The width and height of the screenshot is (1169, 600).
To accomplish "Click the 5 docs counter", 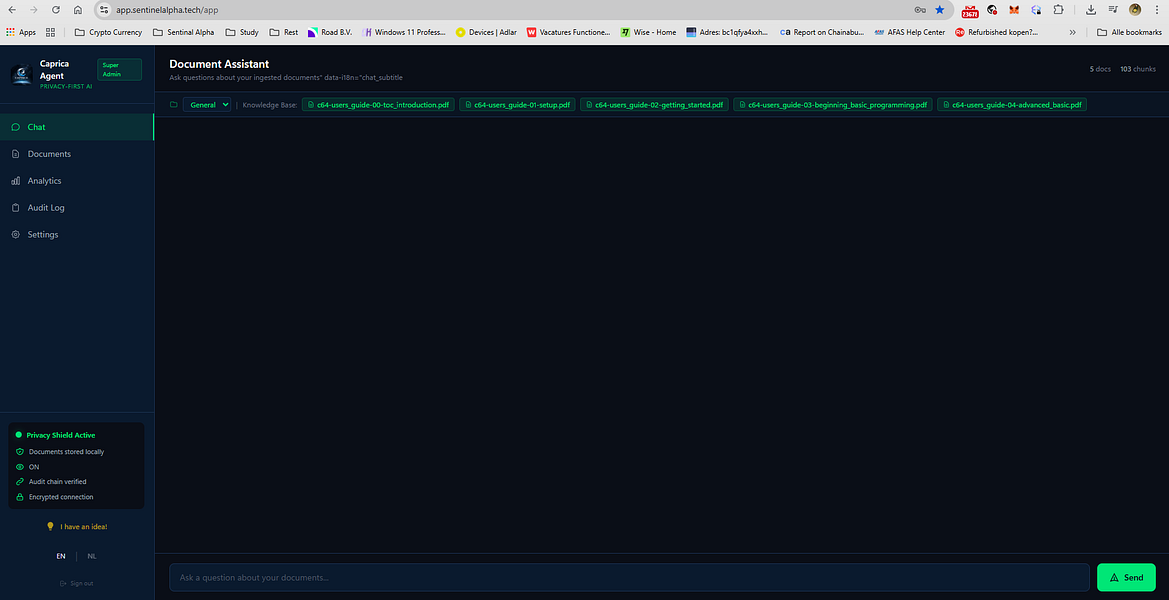I will pos(1100,69).
